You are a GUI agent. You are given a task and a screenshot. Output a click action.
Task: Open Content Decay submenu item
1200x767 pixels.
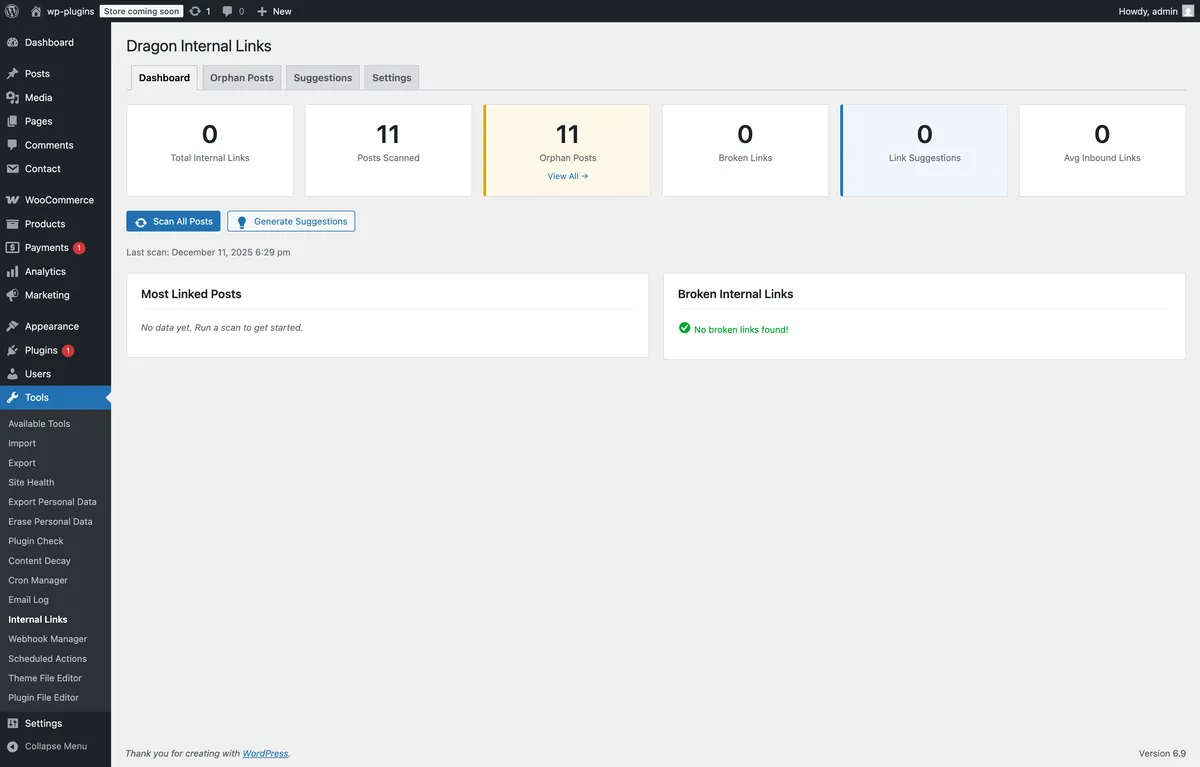coord(39,561)
